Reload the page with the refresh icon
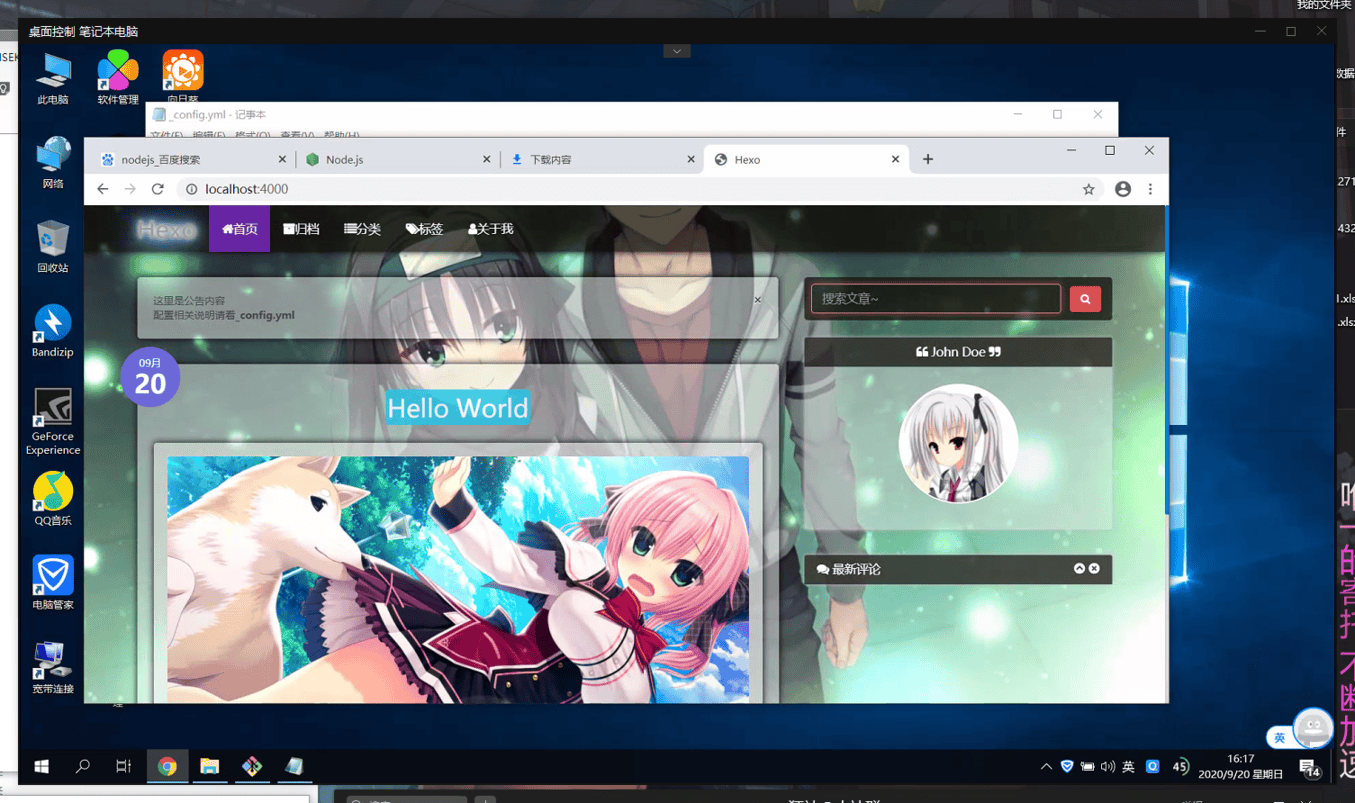 pos(157,189)
